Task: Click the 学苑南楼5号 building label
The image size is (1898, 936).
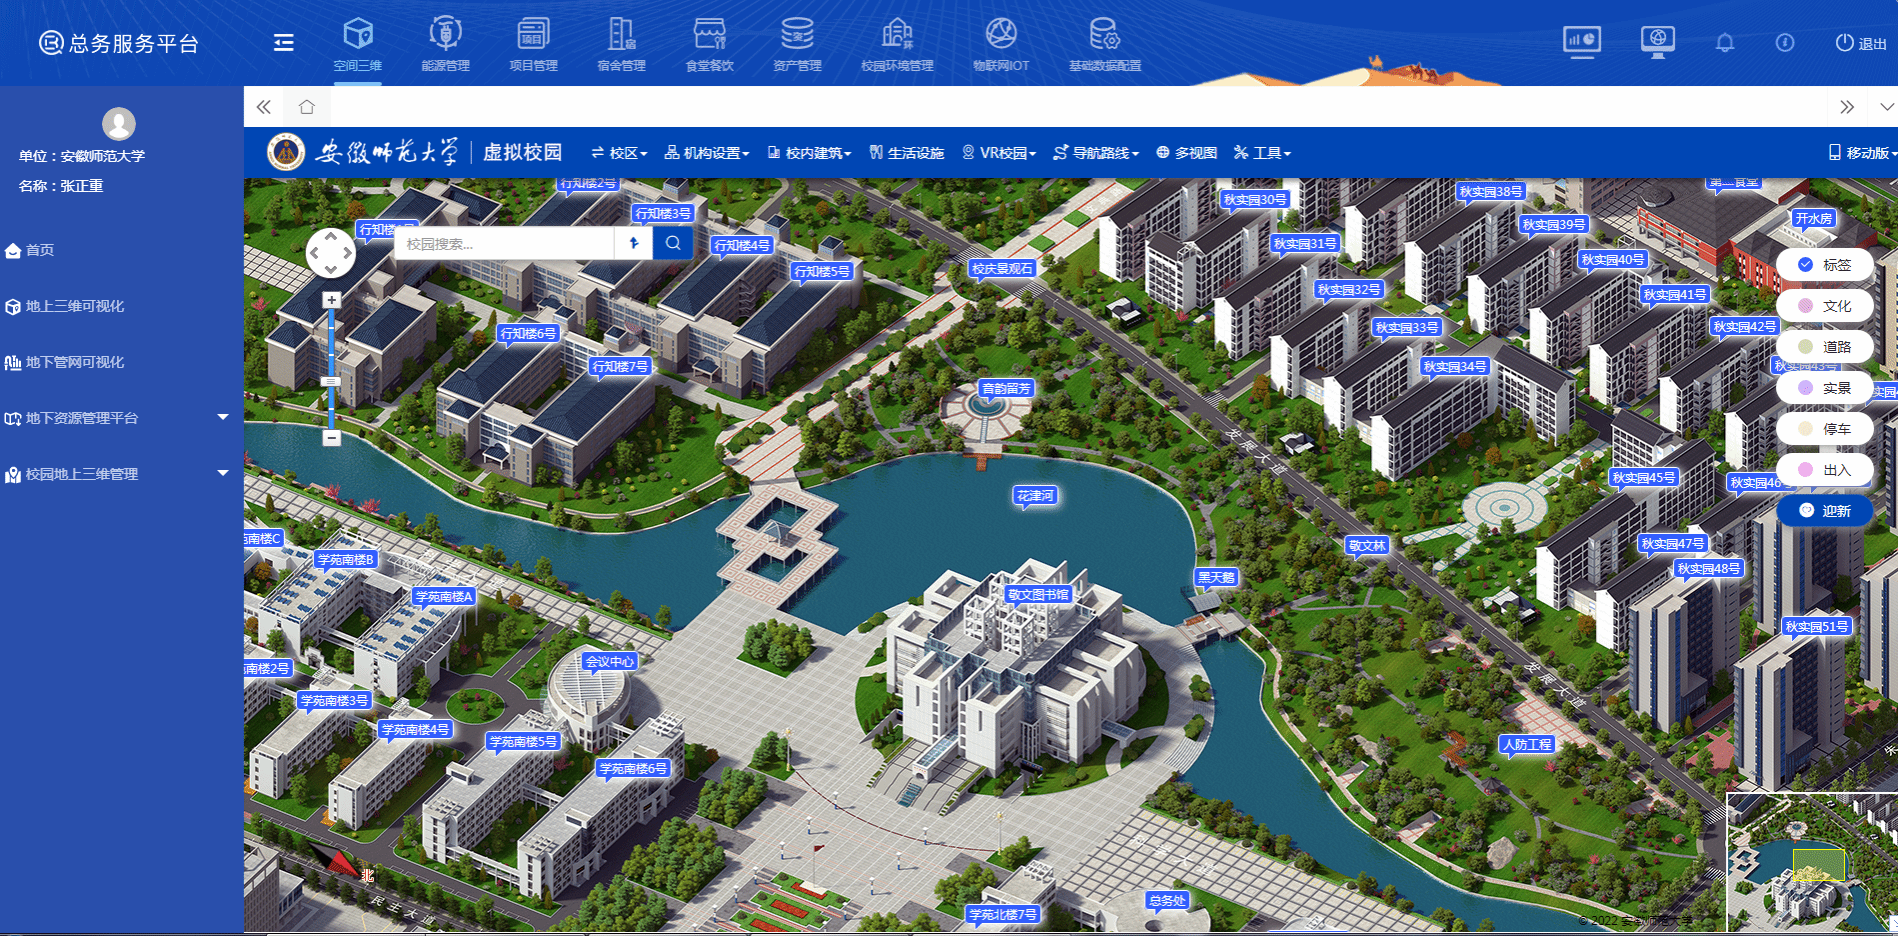Action: click(523, 742)
